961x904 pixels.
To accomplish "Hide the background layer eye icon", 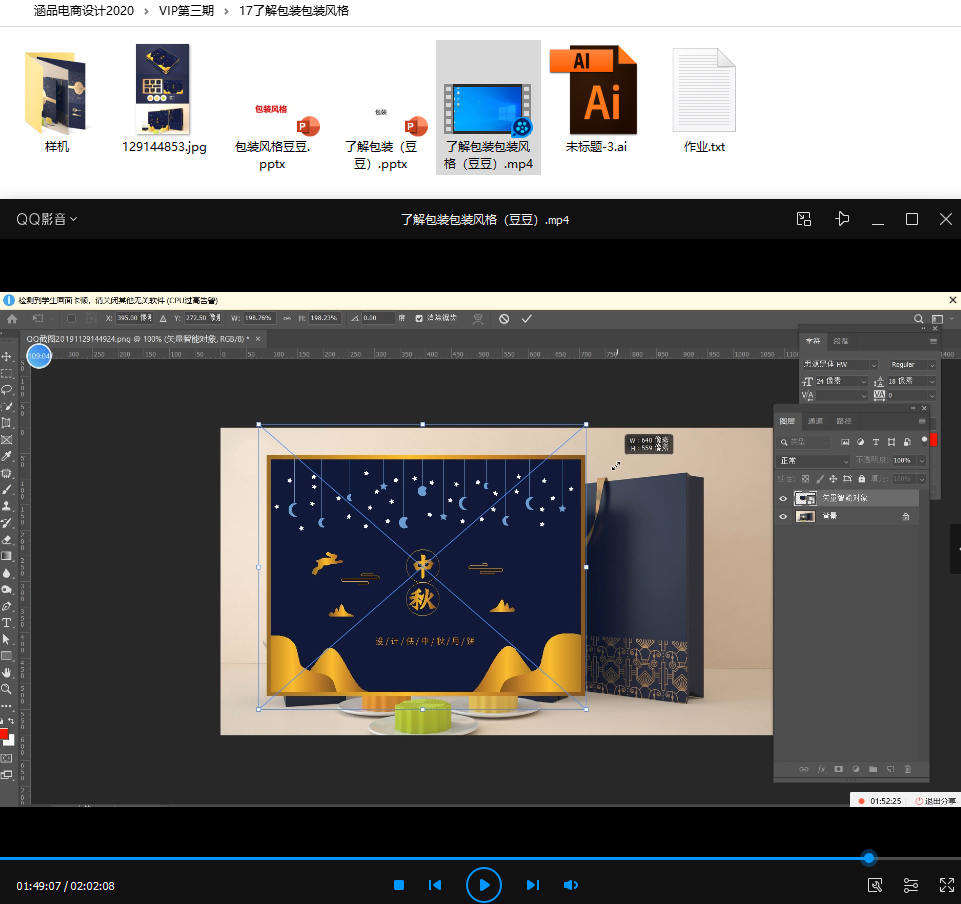I will coord(783,517).
